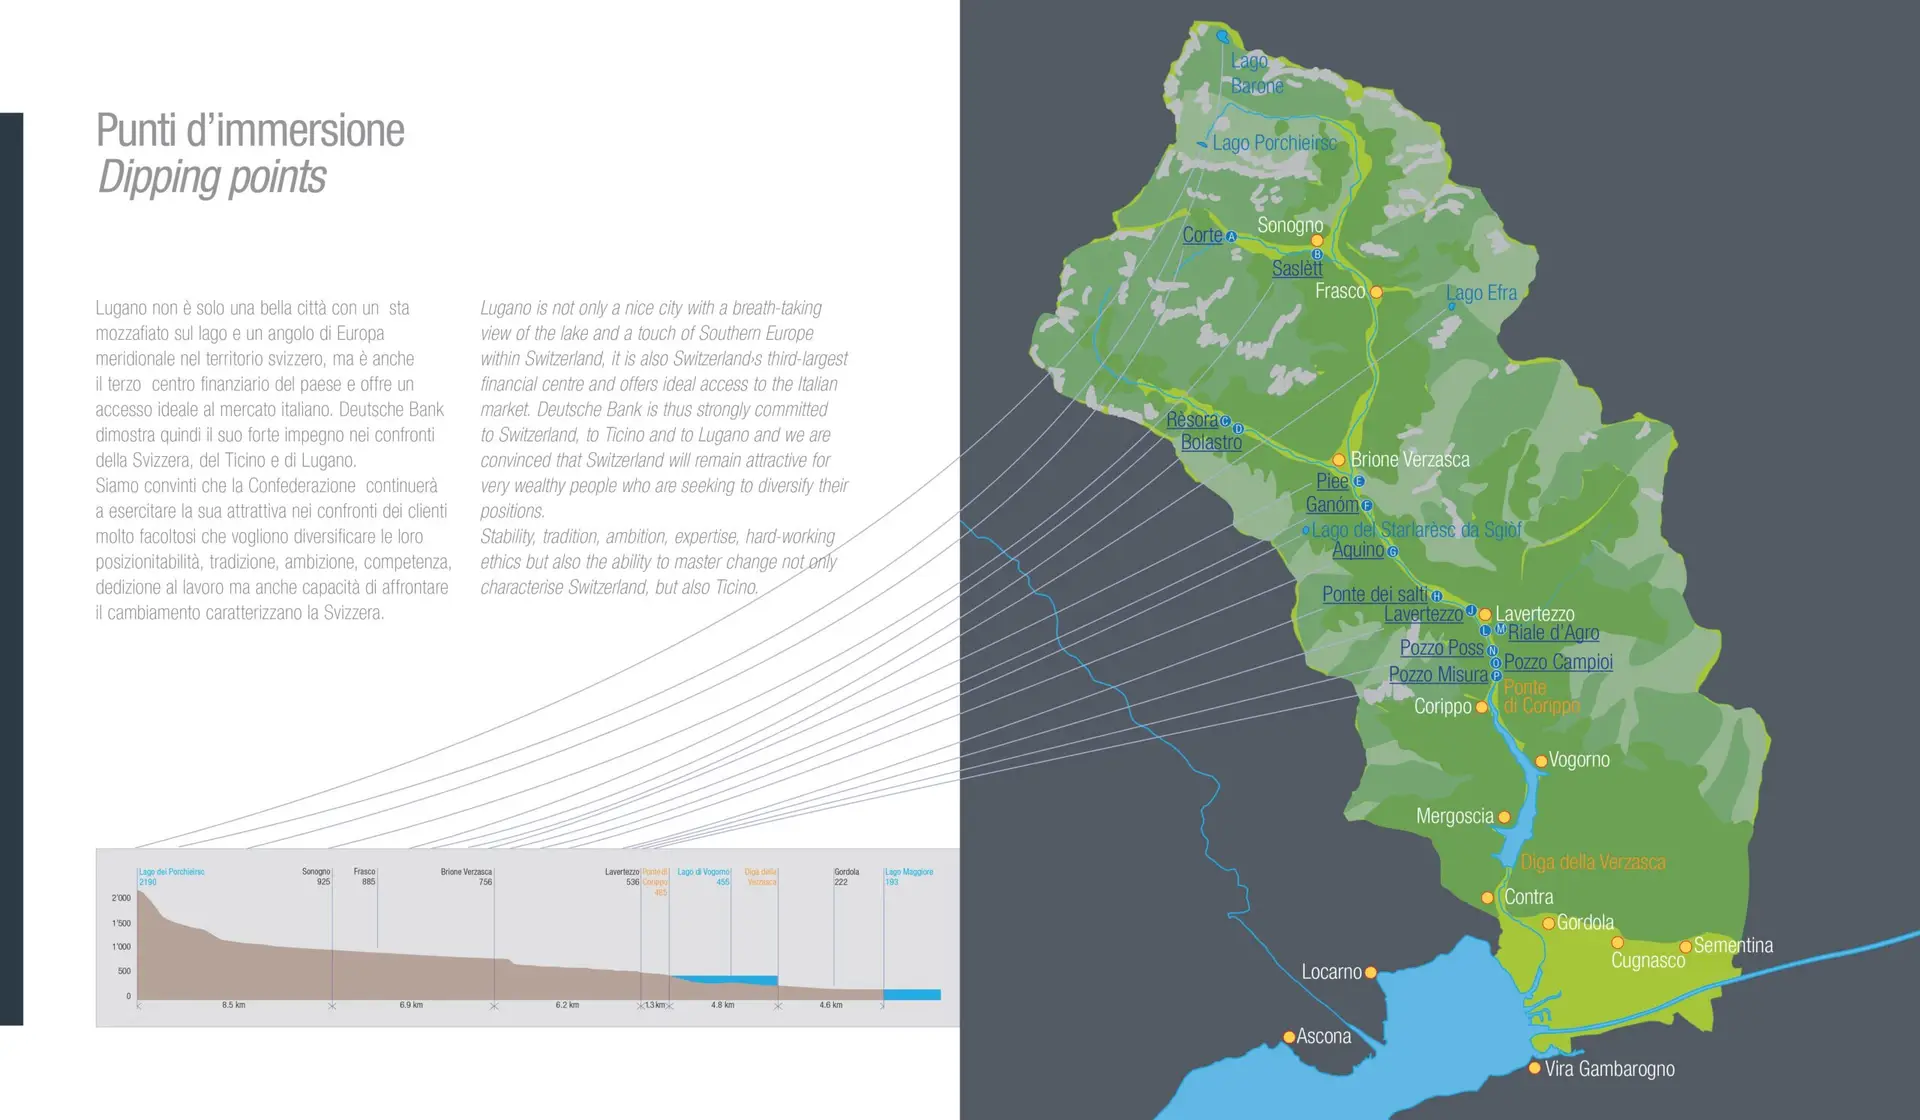Open the Saslètt dipping point link
The image size is (1920, 1120).
click(1297, 269)
